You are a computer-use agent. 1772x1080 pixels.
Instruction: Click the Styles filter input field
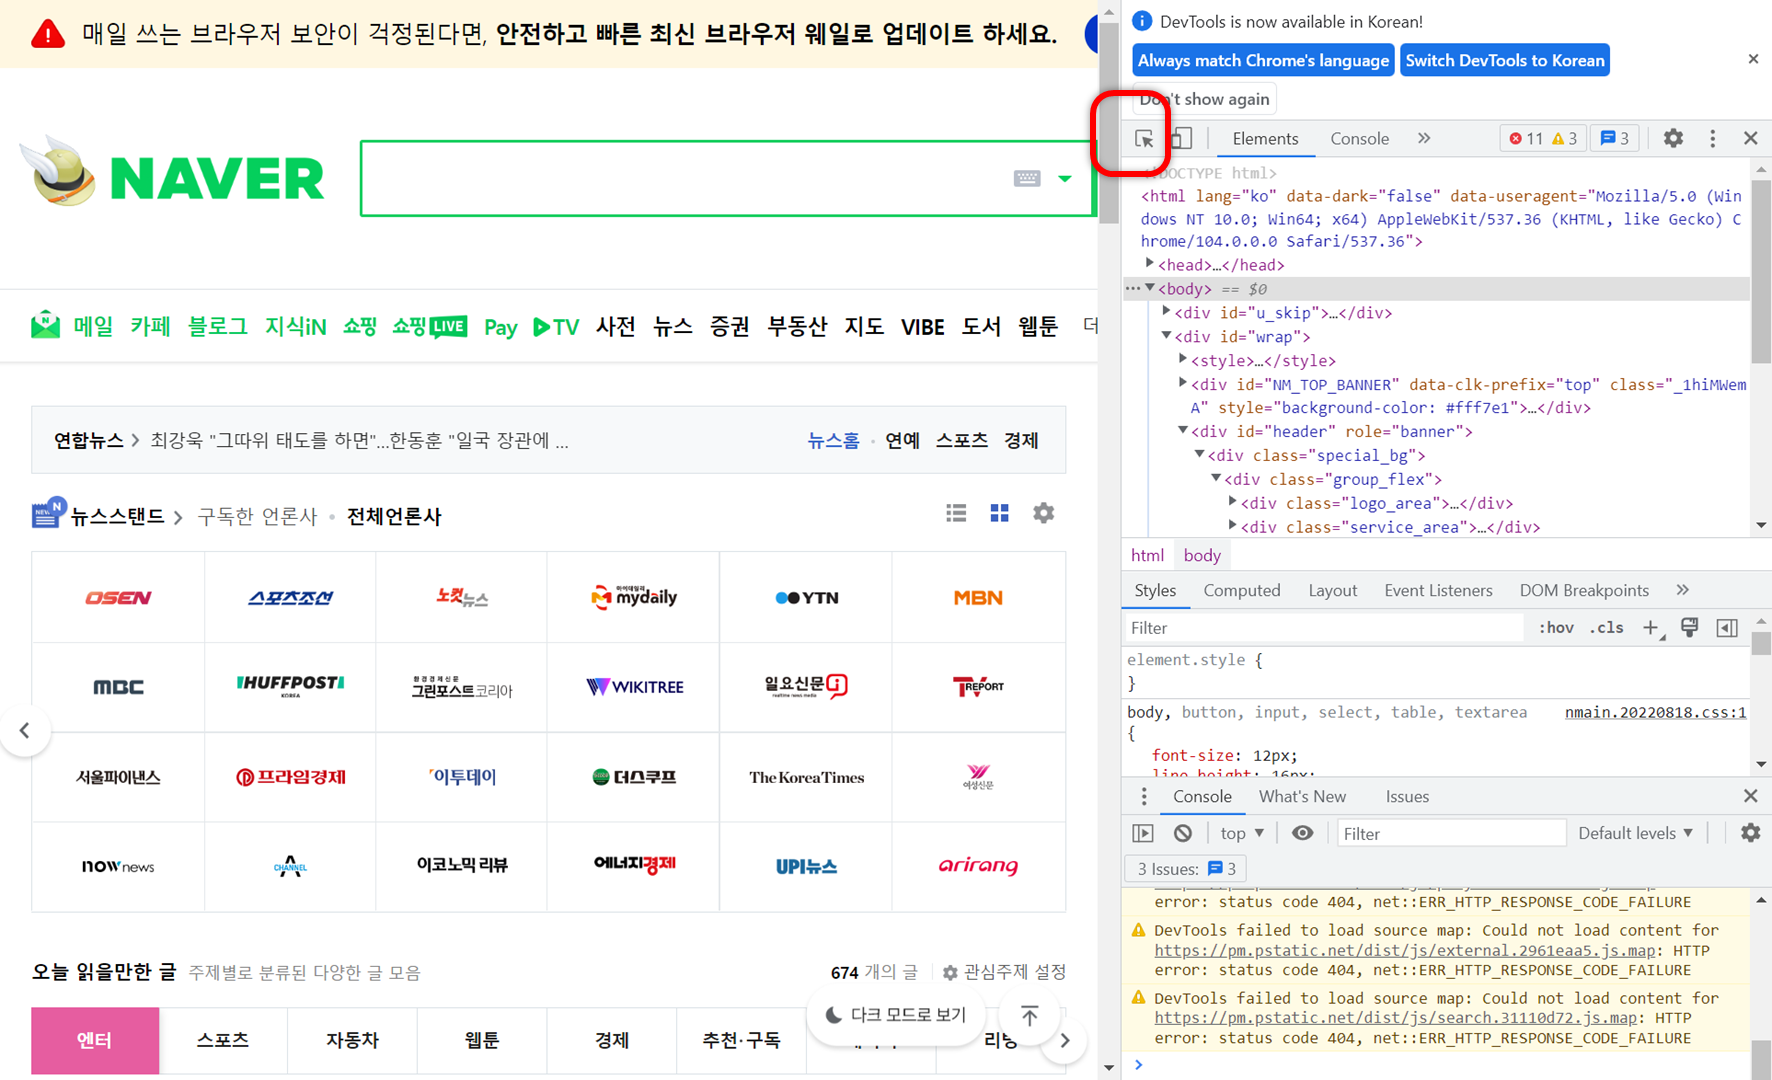(x=1324, y=628)
